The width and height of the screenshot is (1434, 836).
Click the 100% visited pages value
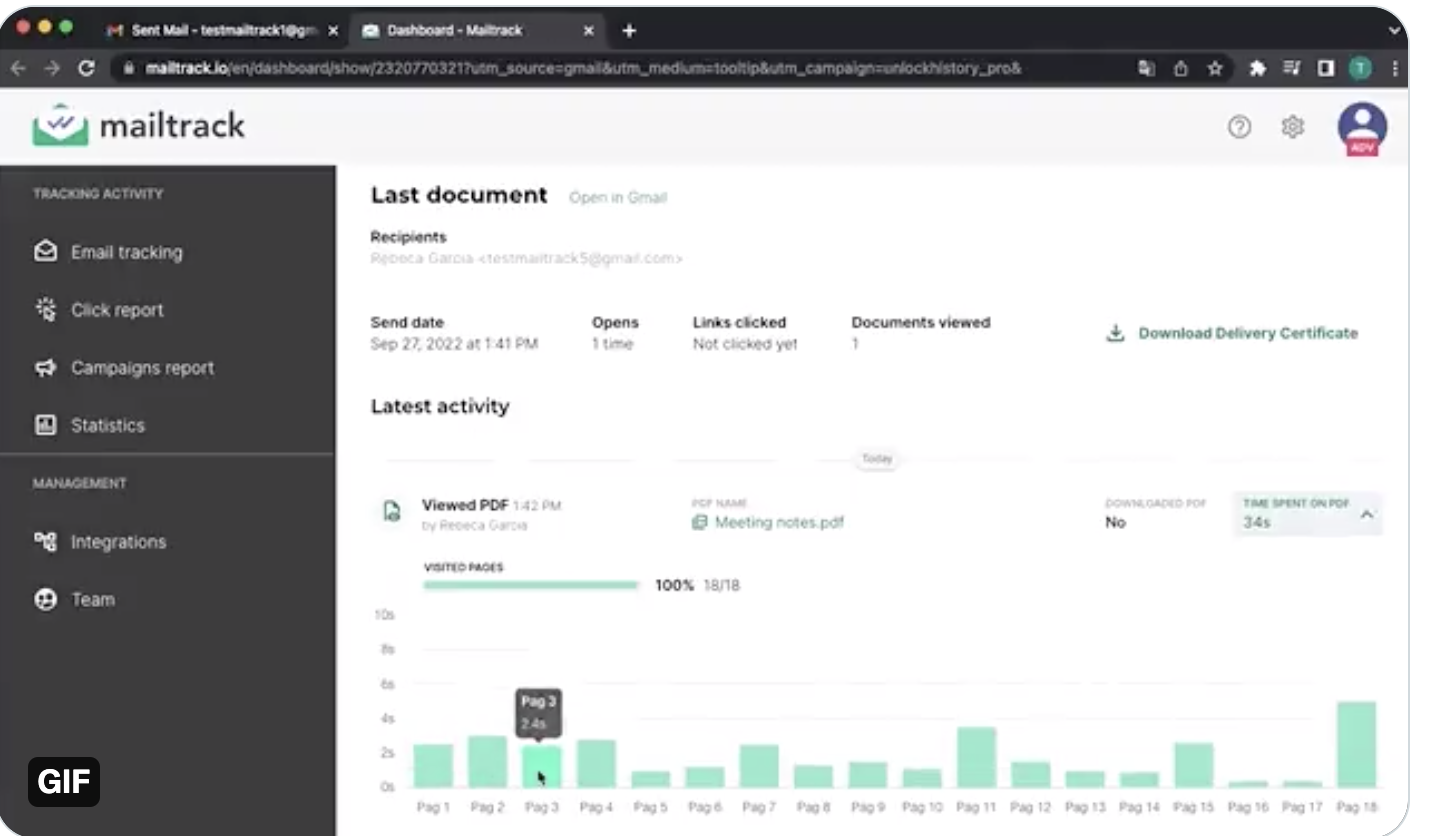[x=674, y=585]
